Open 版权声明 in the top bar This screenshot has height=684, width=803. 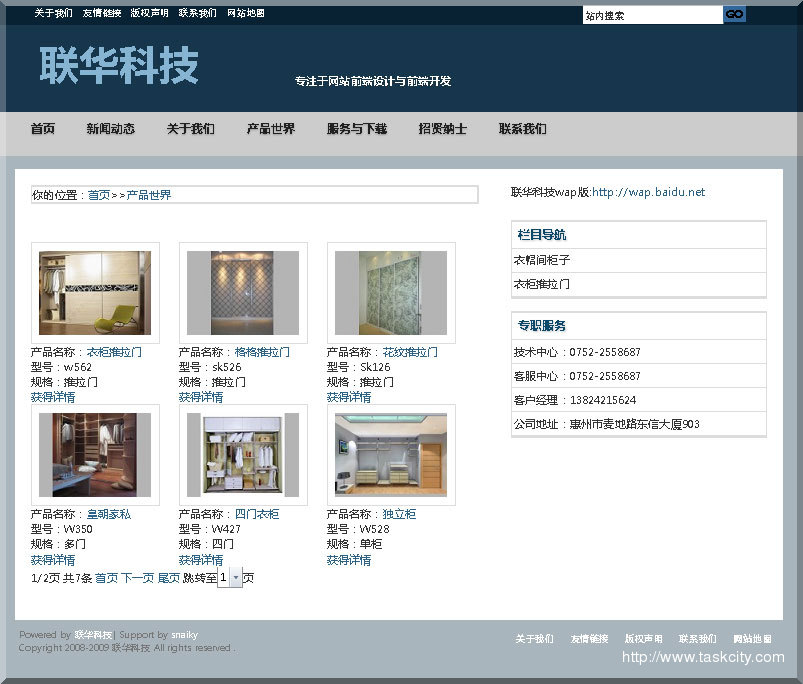149,14
